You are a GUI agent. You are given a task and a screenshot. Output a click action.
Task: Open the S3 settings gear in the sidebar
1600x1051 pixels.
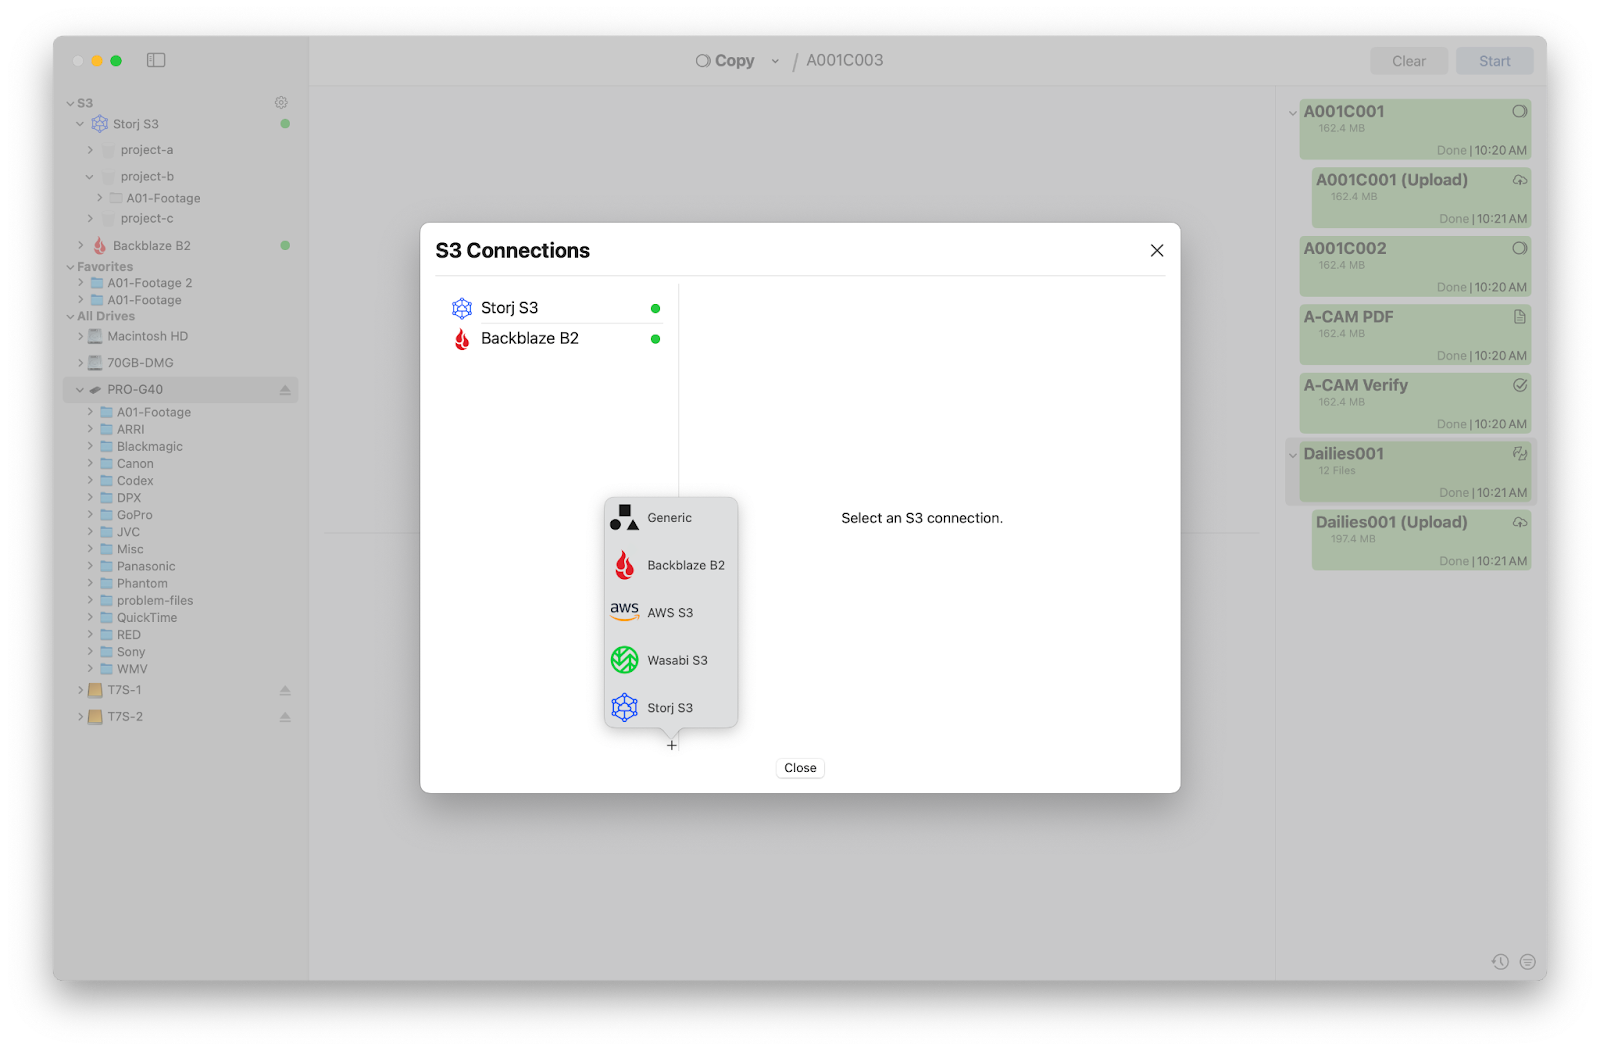(281, 103)
